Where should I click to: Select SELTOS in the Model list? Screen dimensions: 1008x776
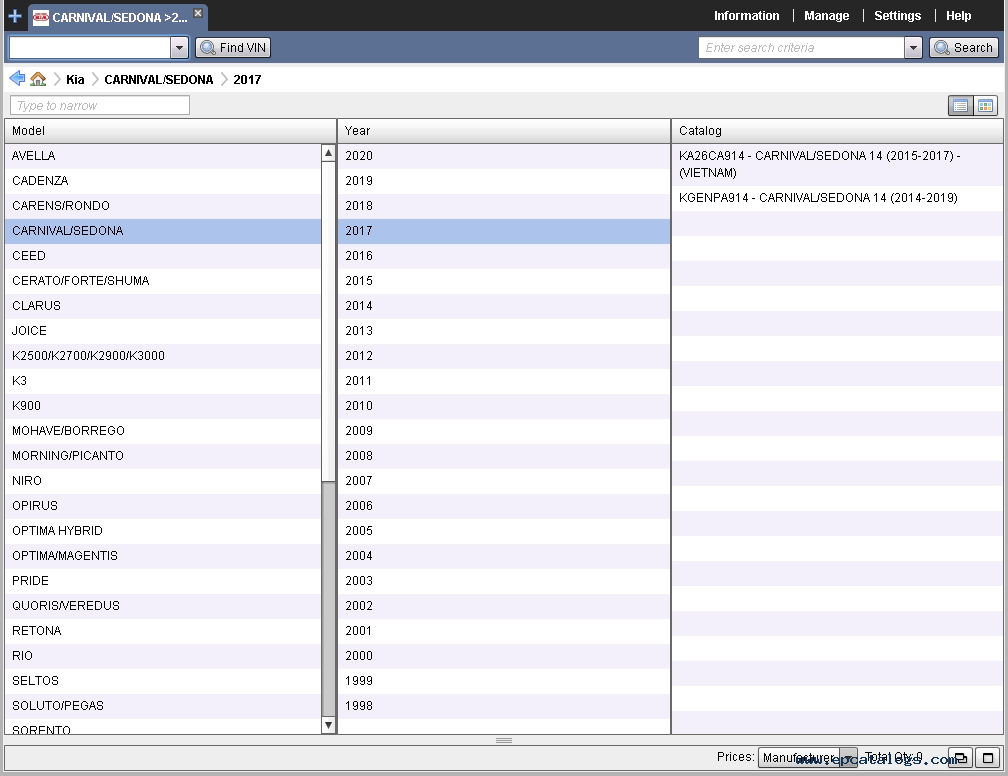pos(163,681)
